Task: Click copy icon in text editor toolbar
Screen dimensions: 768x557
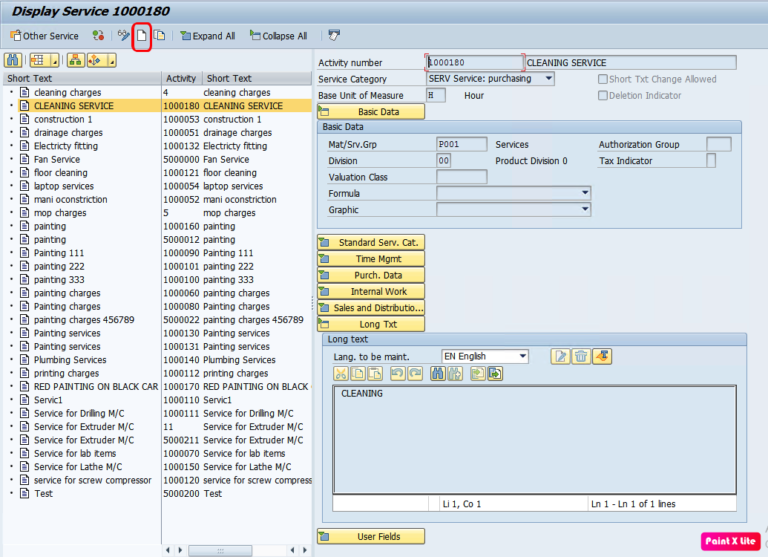Action: coord(358,374)
